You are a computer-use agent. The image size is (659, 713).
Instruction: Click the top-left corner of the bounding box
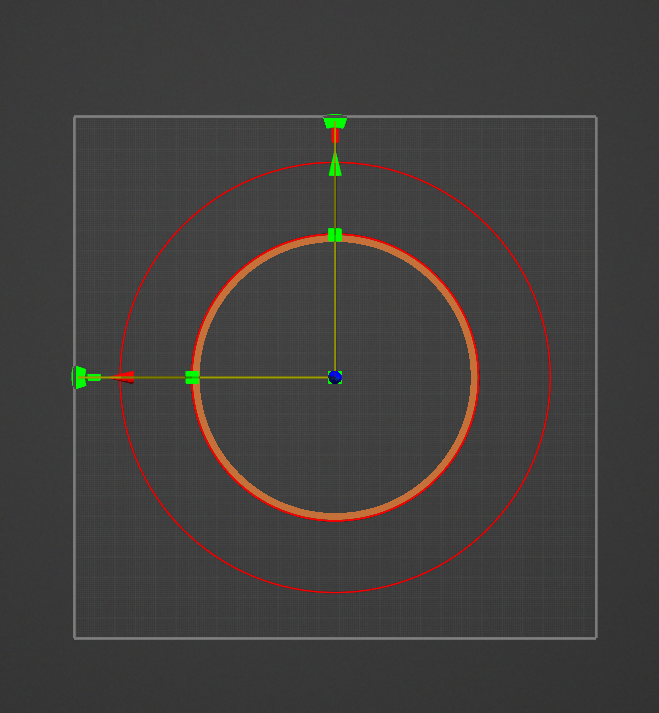tap(75, 117)
